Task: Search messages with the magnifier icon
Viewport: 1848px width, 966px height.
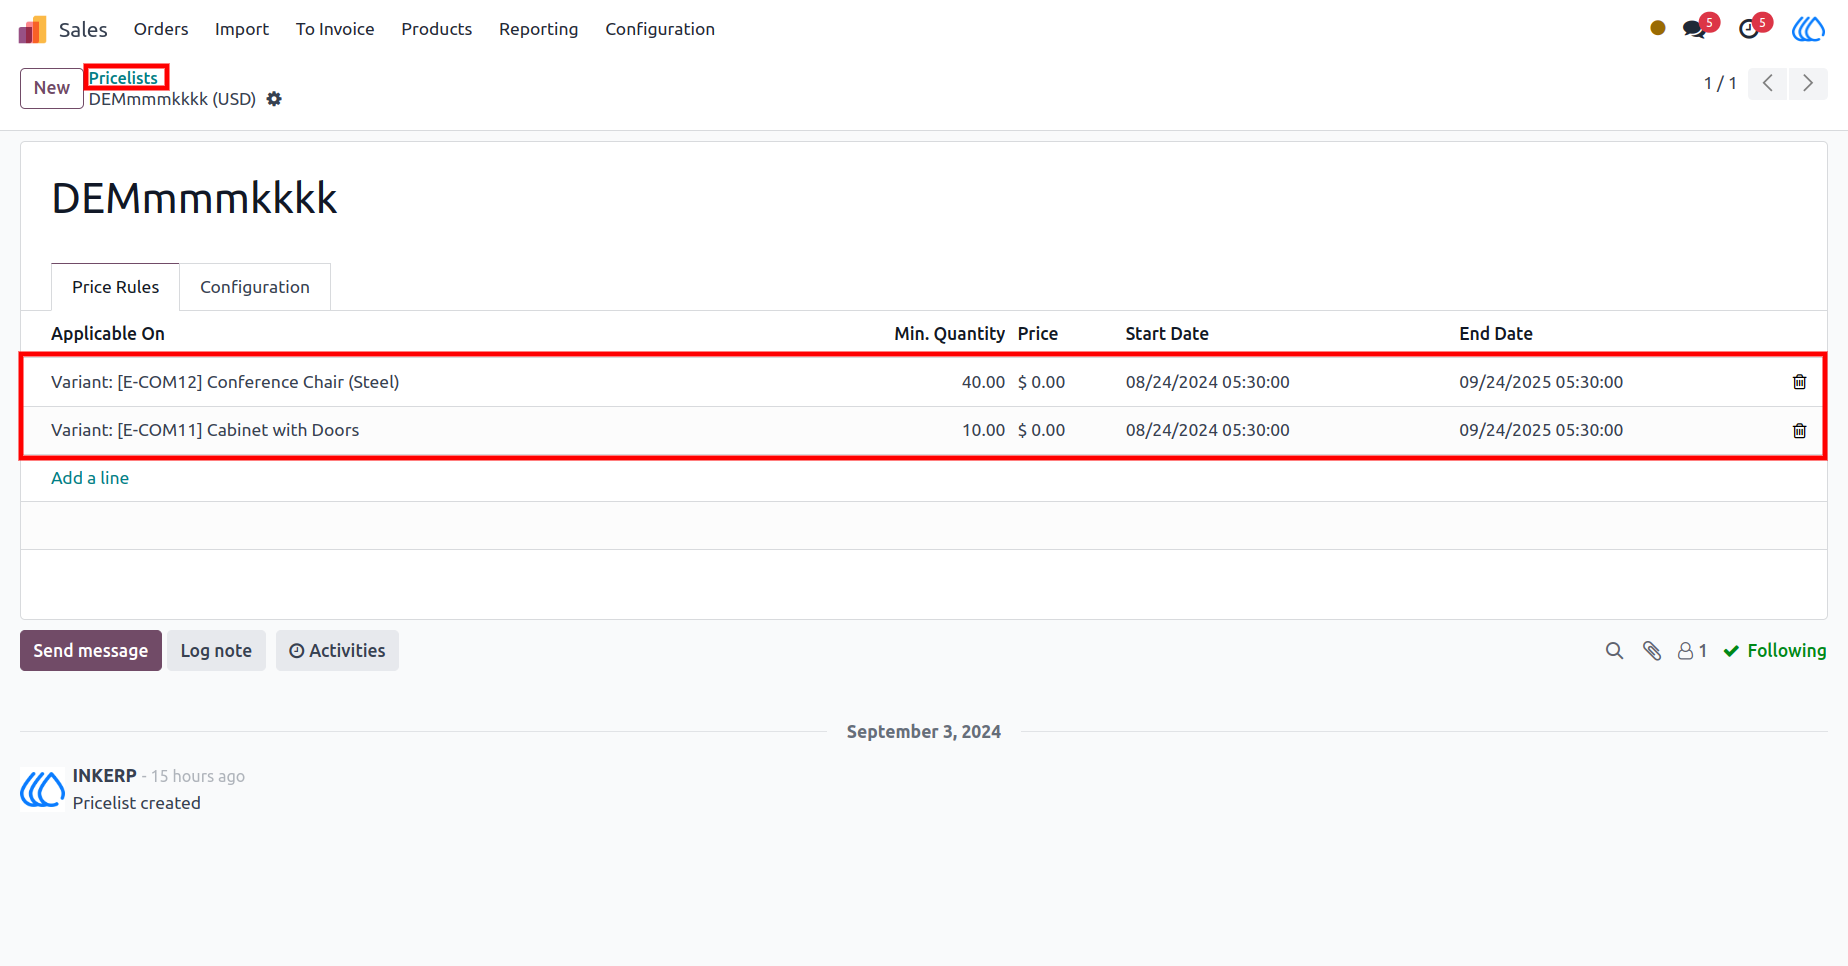Action: point(1614,651)
